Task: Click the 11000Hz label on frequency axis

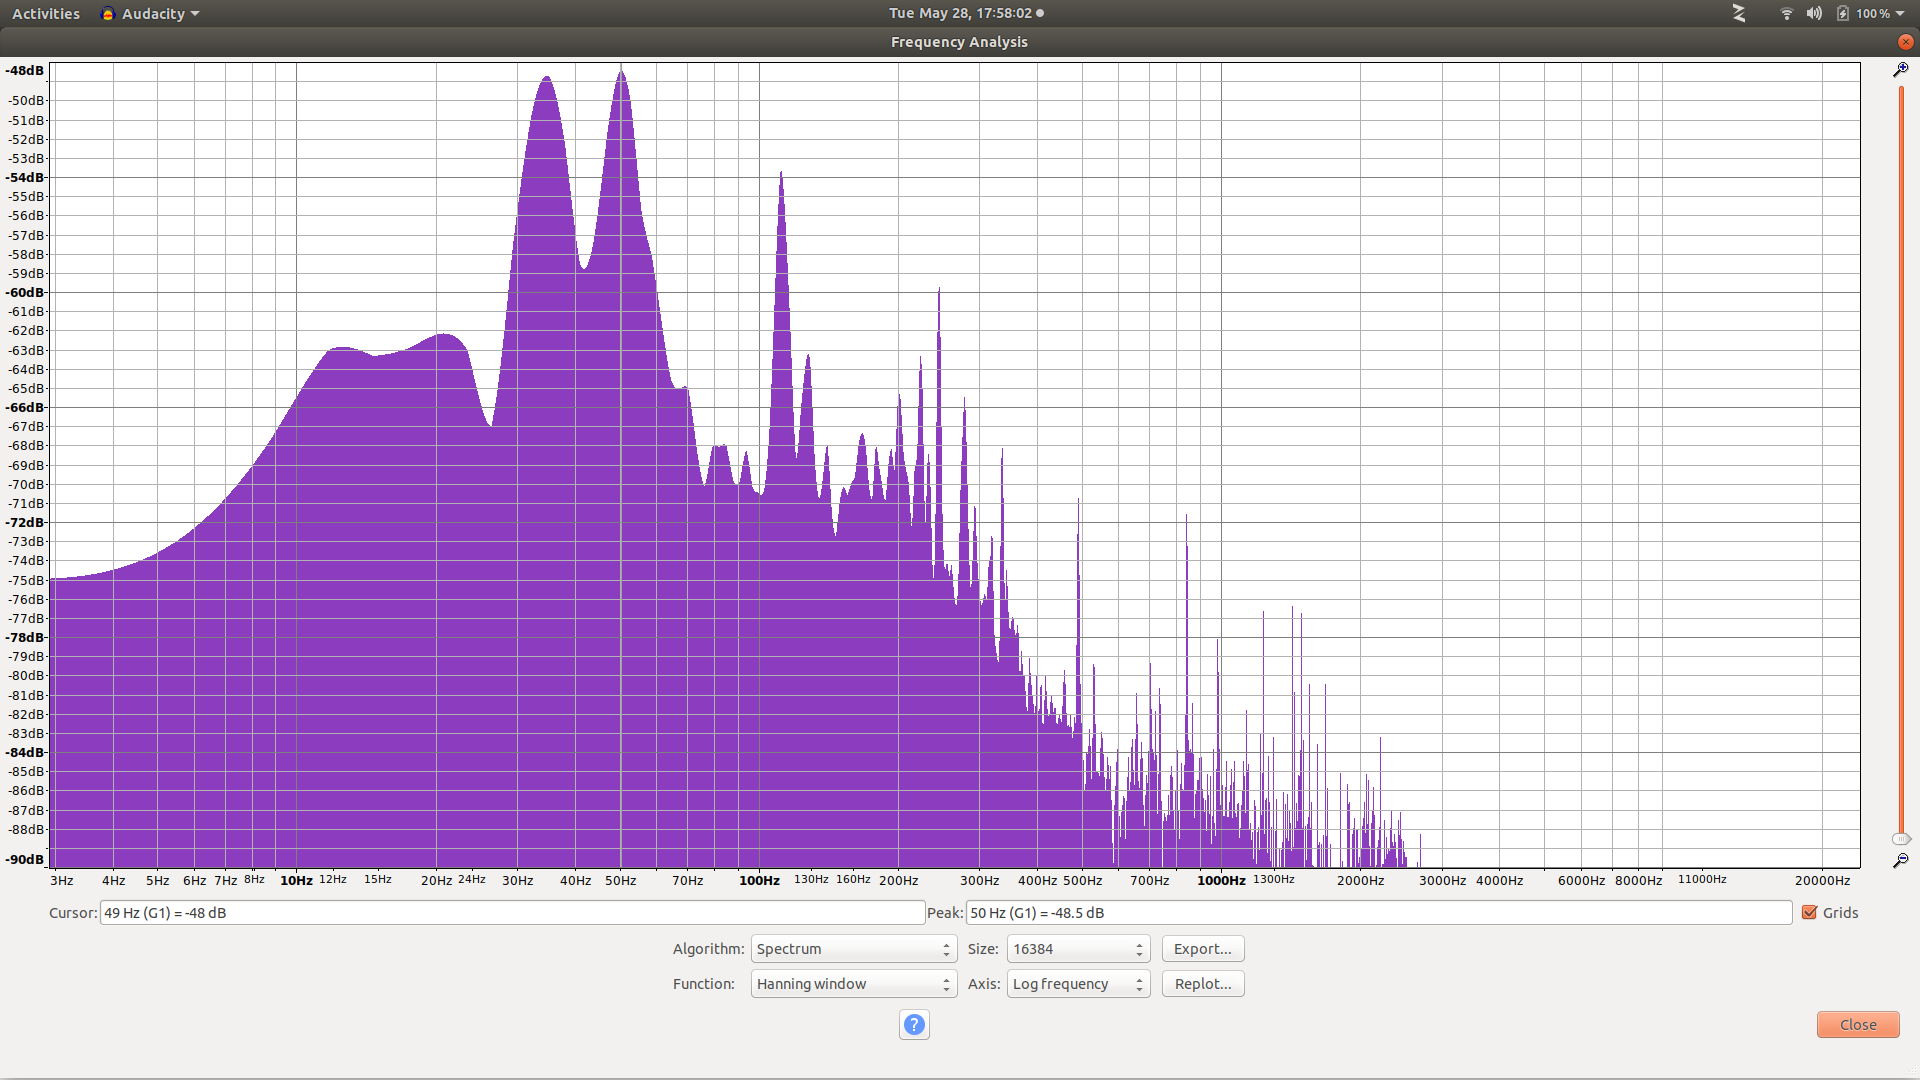Action: [1702, 879]
